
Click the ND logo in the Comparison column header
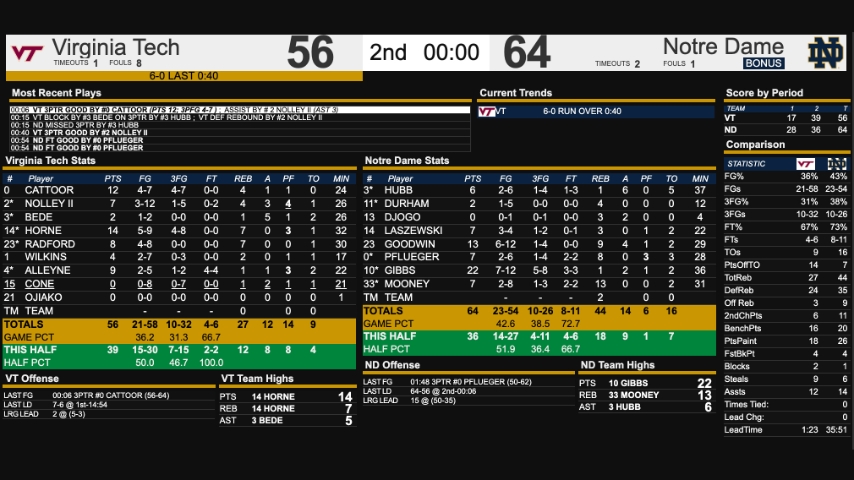[836, 163]
